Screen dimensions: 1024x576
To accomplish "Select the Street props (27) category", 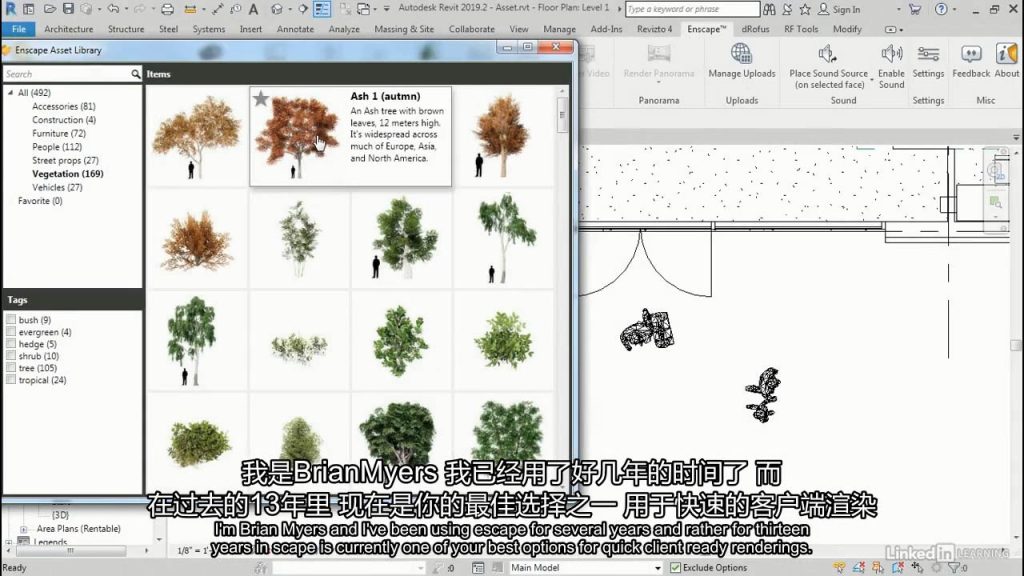I will tap(65, 160).
